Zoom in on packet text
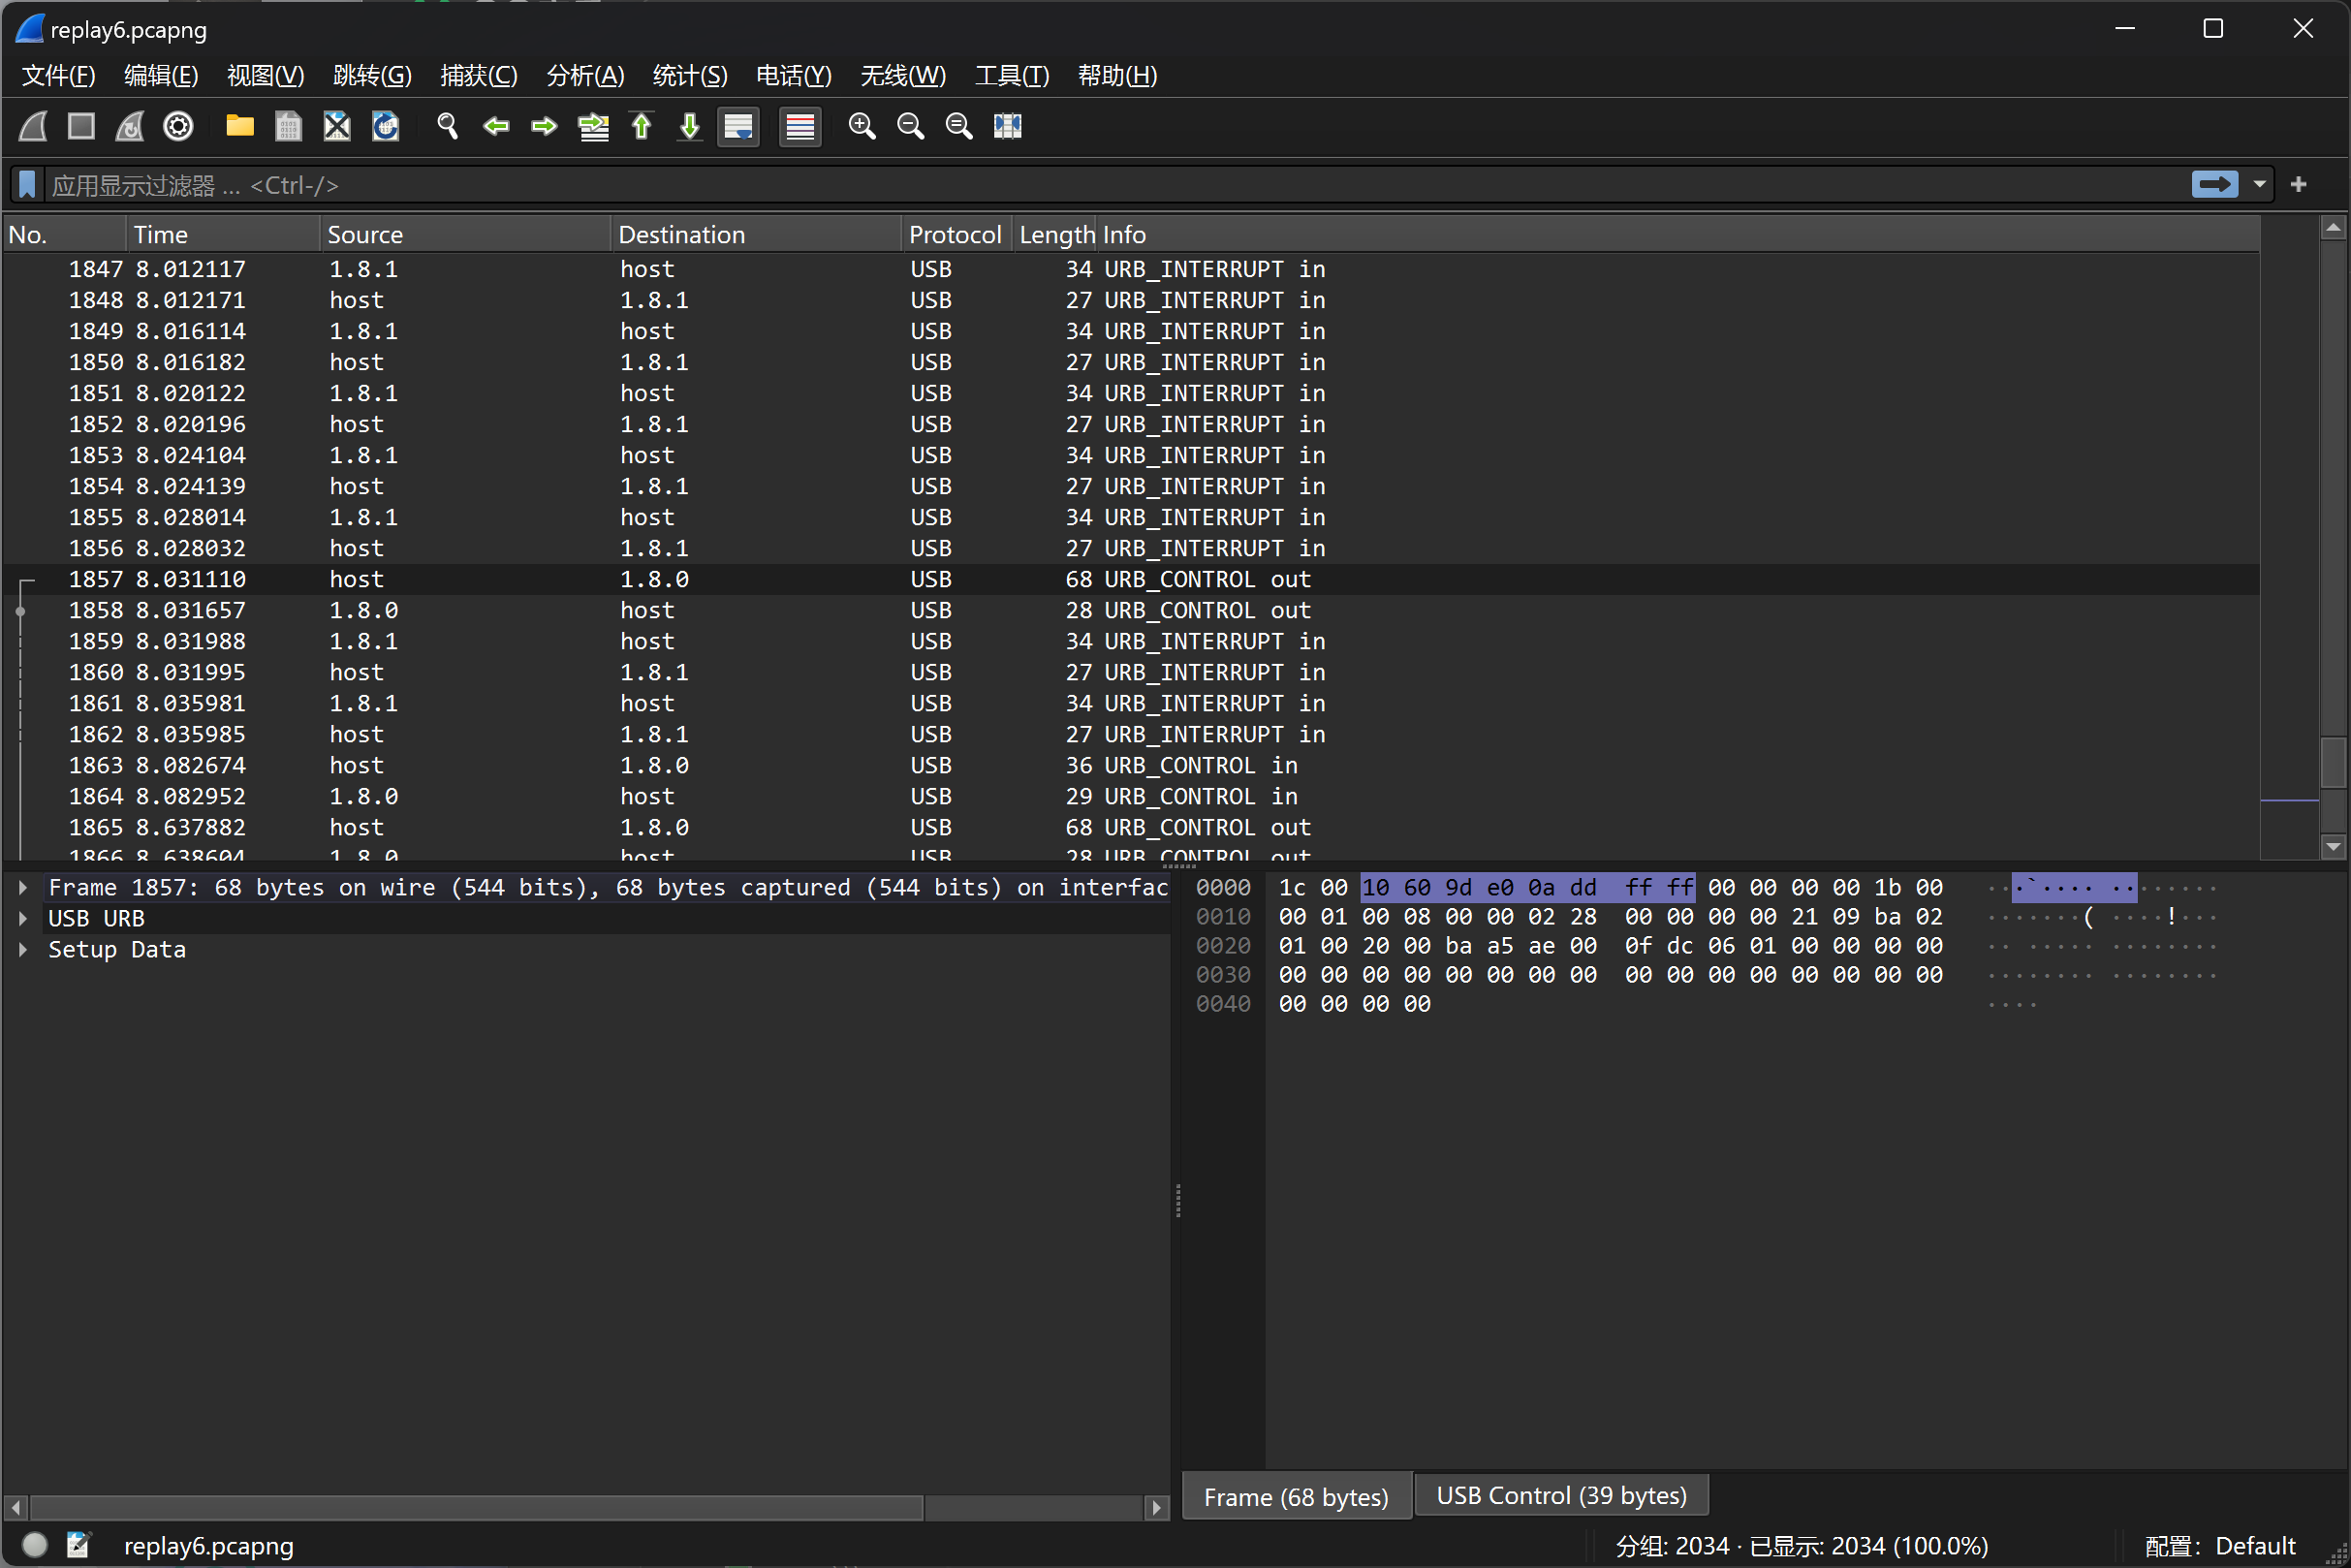This screenshot has width=2351, height=1568. tap(862, 127)
